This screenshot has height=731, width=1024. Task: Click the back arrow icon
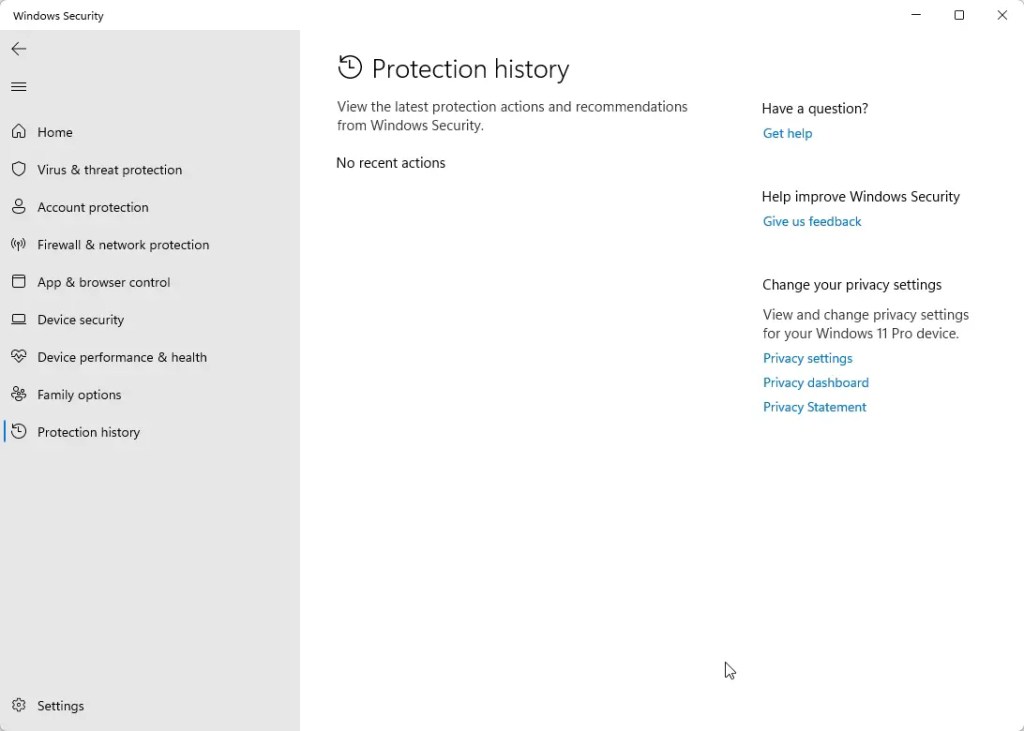tap(18, 49)
